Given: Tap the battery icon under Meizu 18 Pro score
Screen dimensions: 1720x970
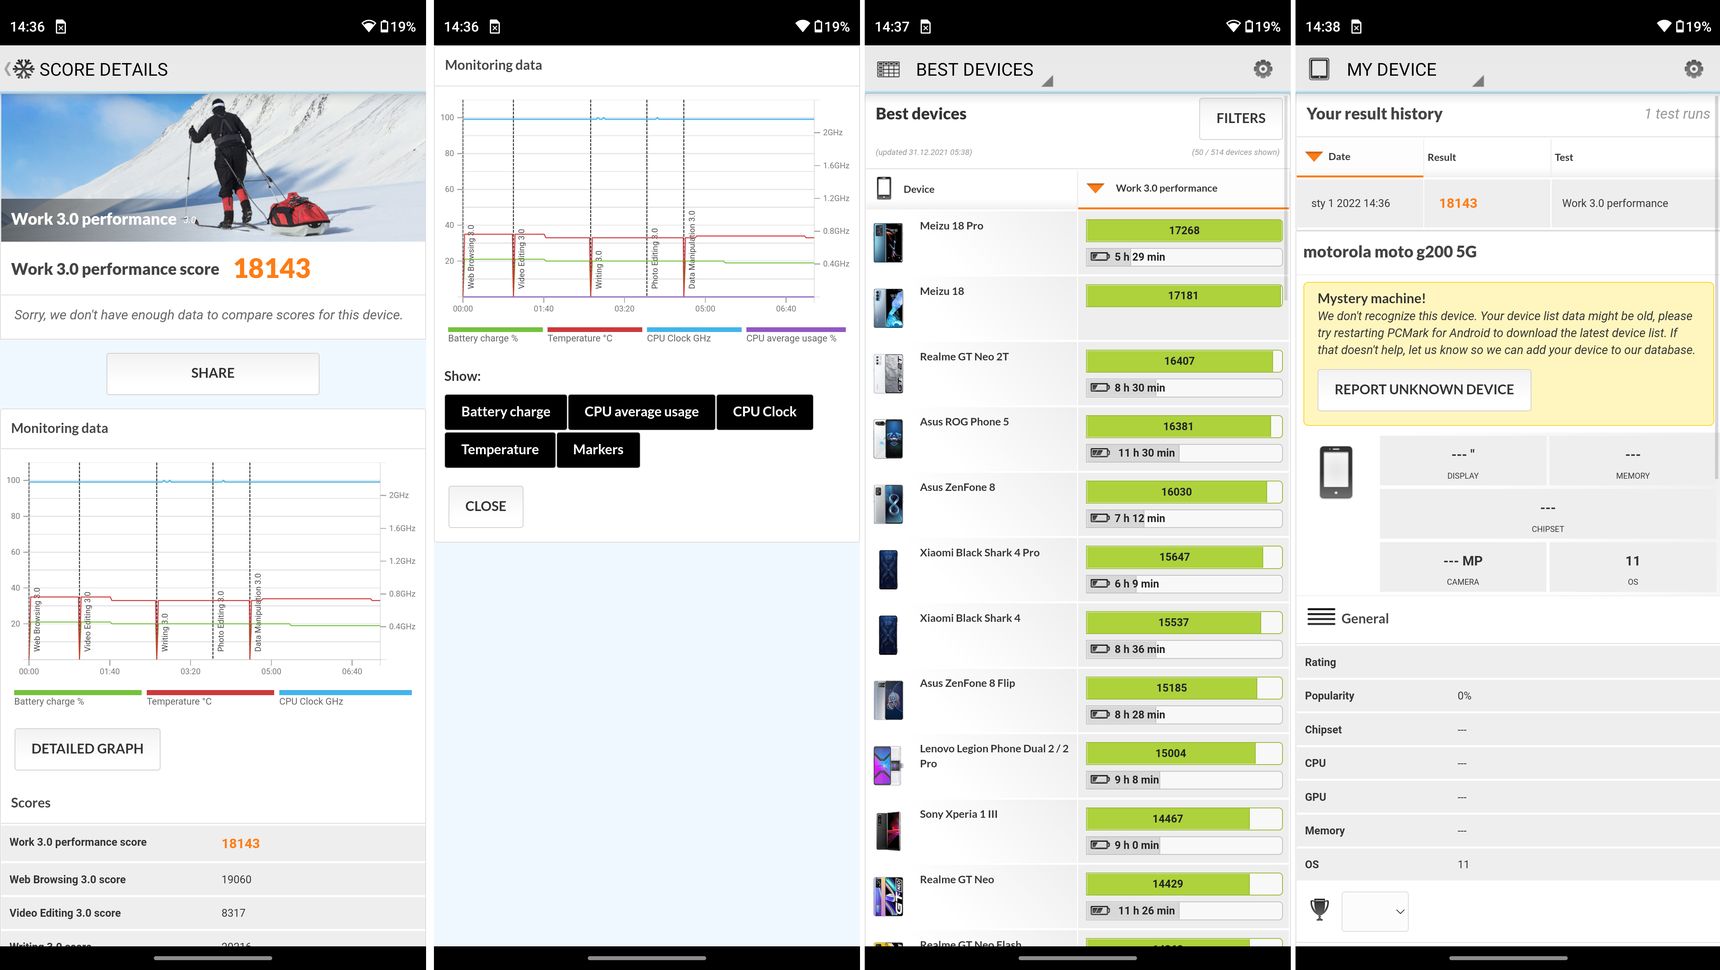Looking at the screenshot, I should tap(1100, 257).
